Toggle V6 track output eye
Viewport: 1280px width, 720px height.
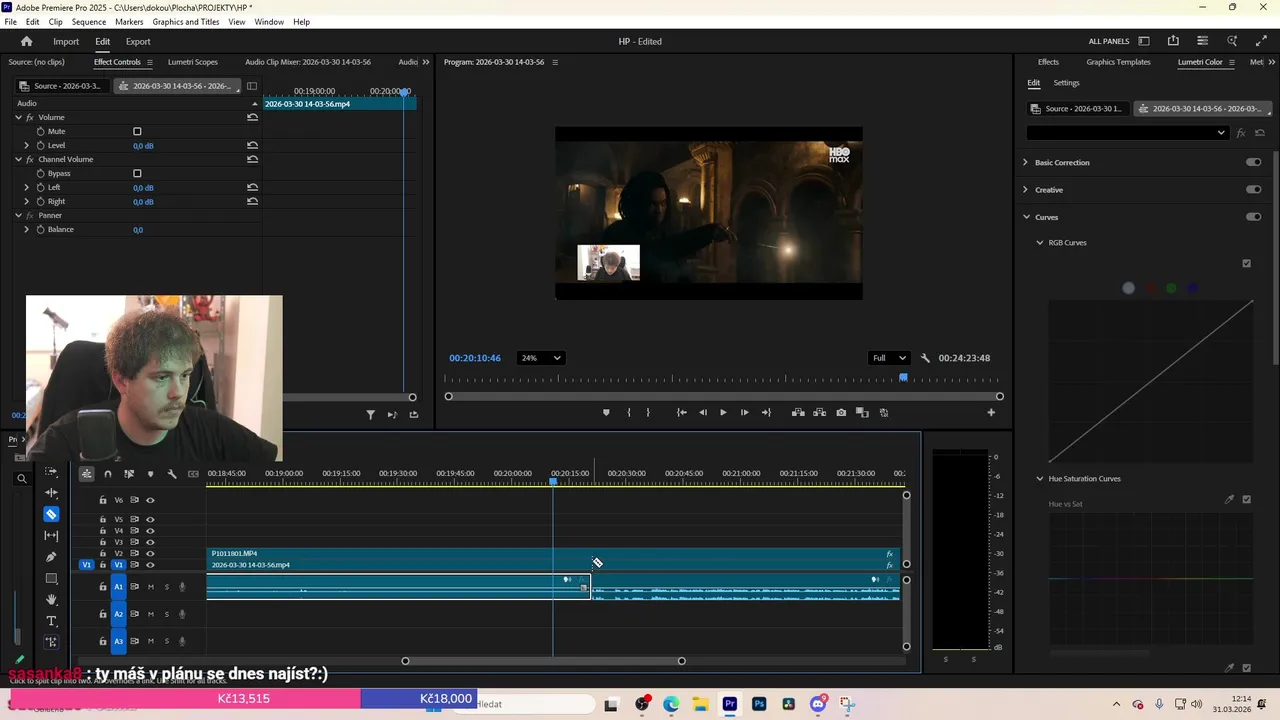(150, 500)
